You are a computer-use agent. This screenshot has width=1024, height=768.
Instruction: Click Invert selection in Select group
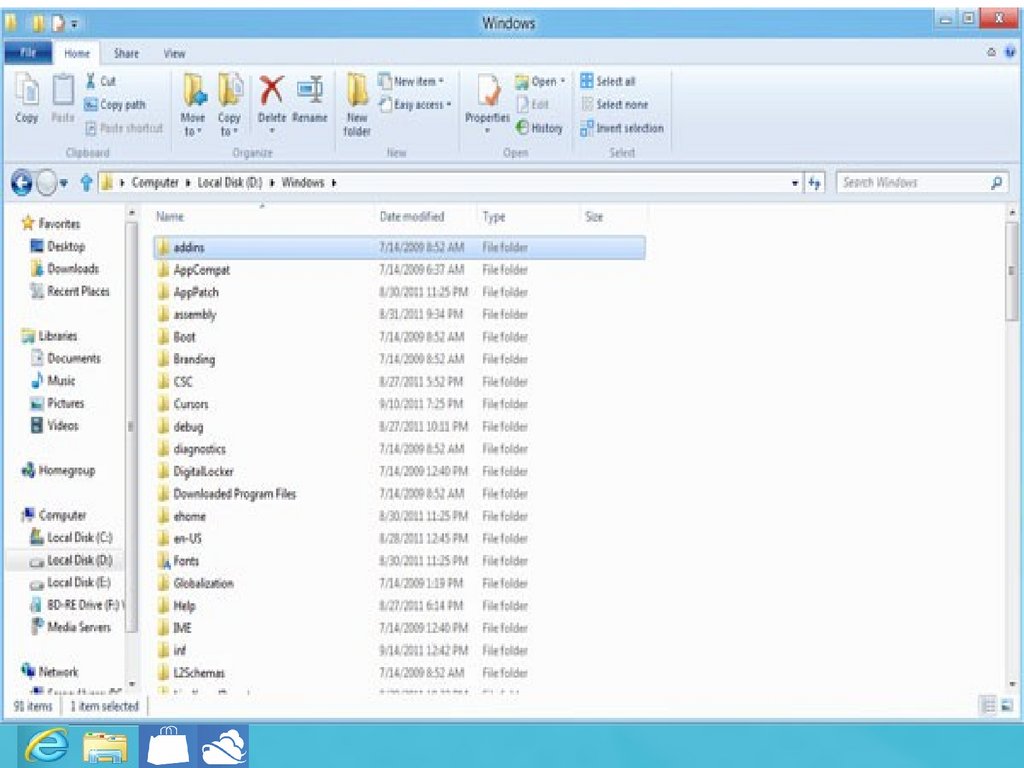click(x=622, y=128)
